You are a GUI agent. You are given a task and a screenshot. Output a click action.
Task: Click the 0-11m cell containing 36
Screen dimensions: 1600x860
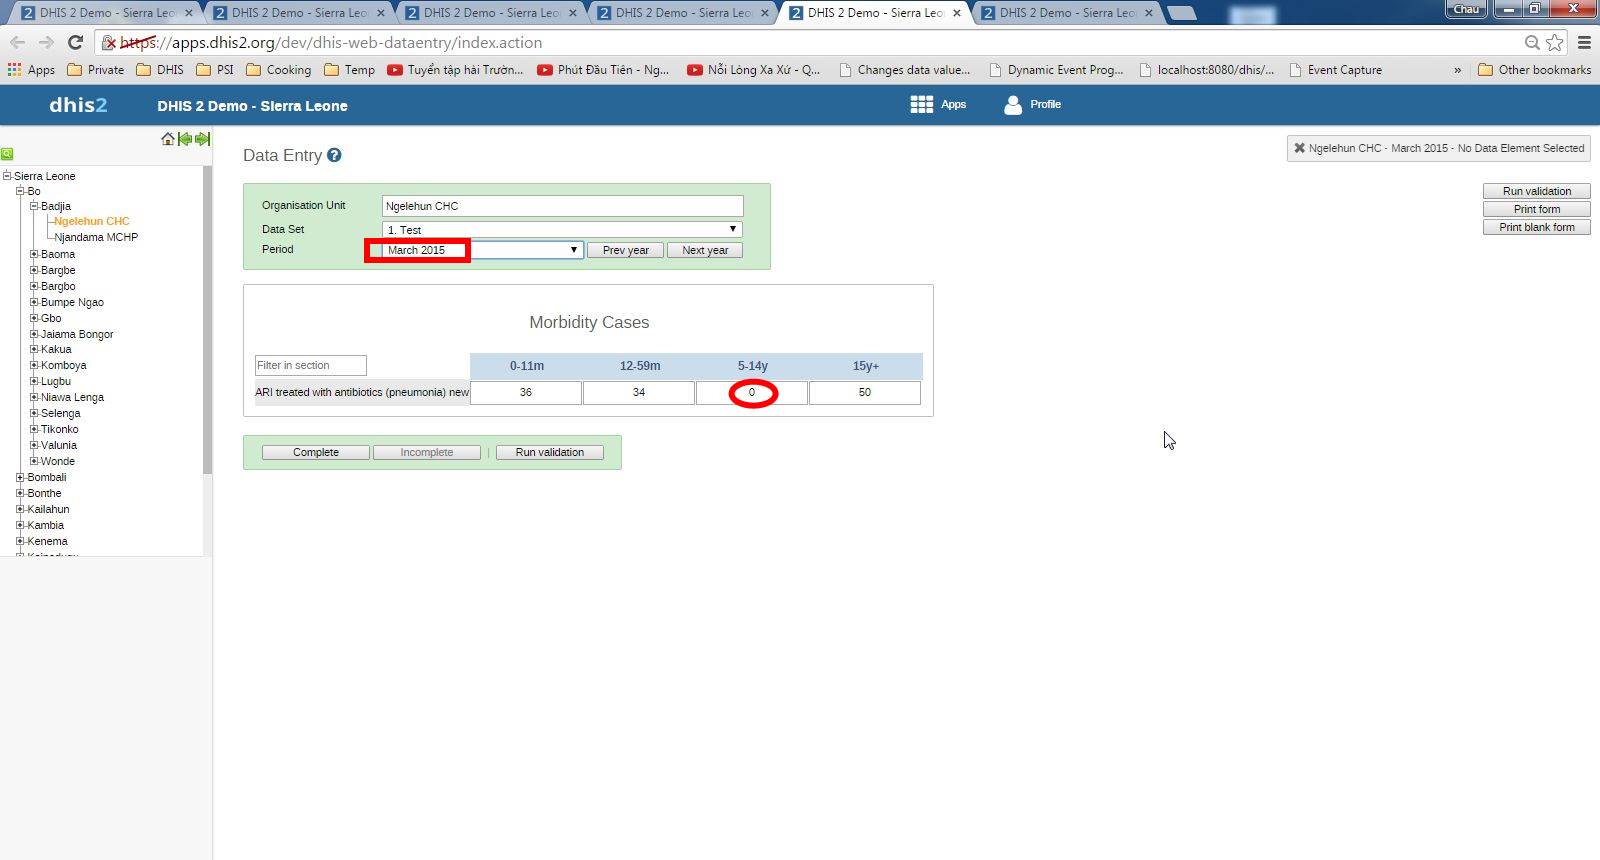point(526,392)
